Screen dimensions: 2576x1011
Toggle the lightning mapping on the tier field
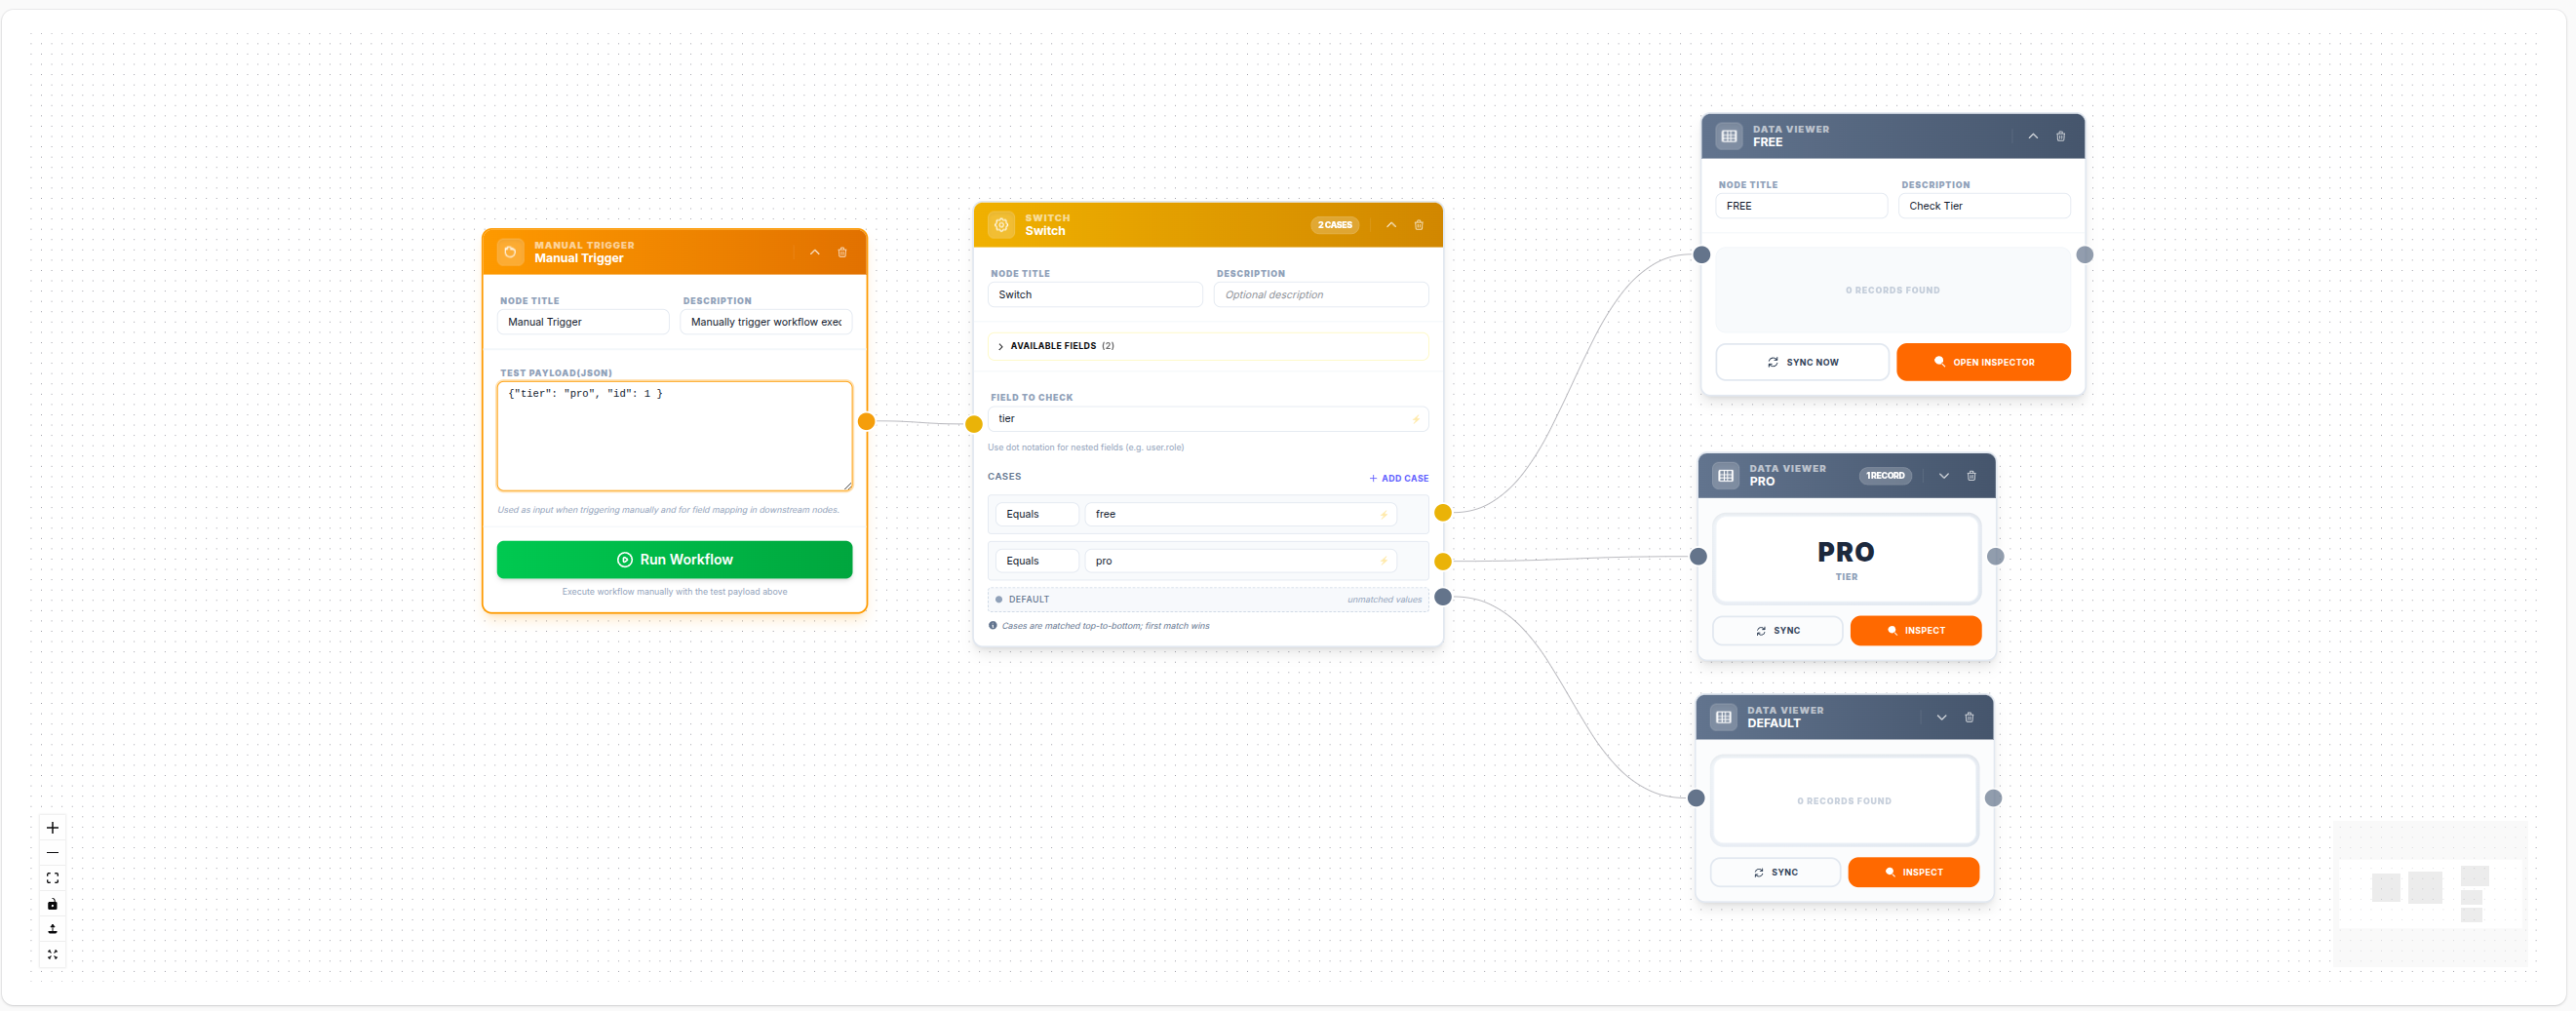coord(1416,419)
